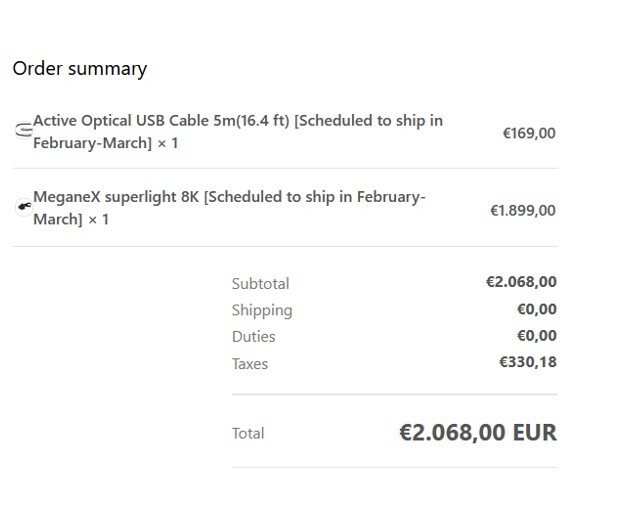The height and width of the screenshot is (525, 632).
Task: Click the Shipping label
Action: pos(262,310)
